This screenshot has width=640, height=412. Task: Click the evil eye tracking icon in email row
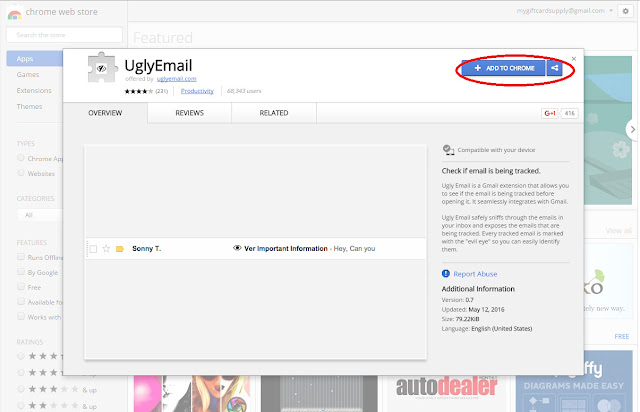pyautogui.click(x=237, y=248)
